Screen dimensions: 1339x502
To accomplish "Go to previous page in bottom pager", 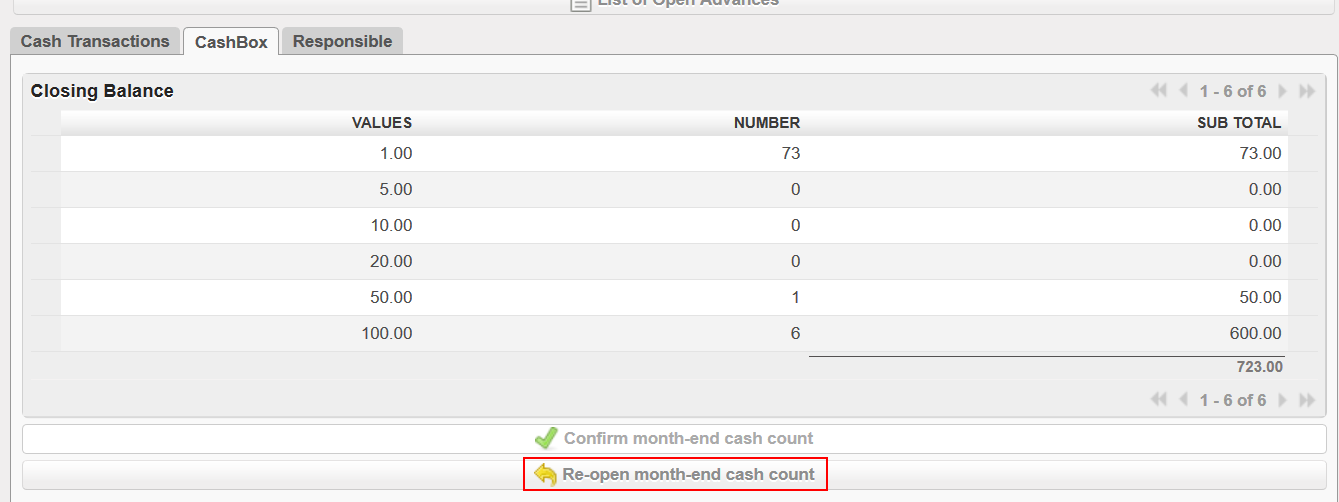I will coord(1183,400).
